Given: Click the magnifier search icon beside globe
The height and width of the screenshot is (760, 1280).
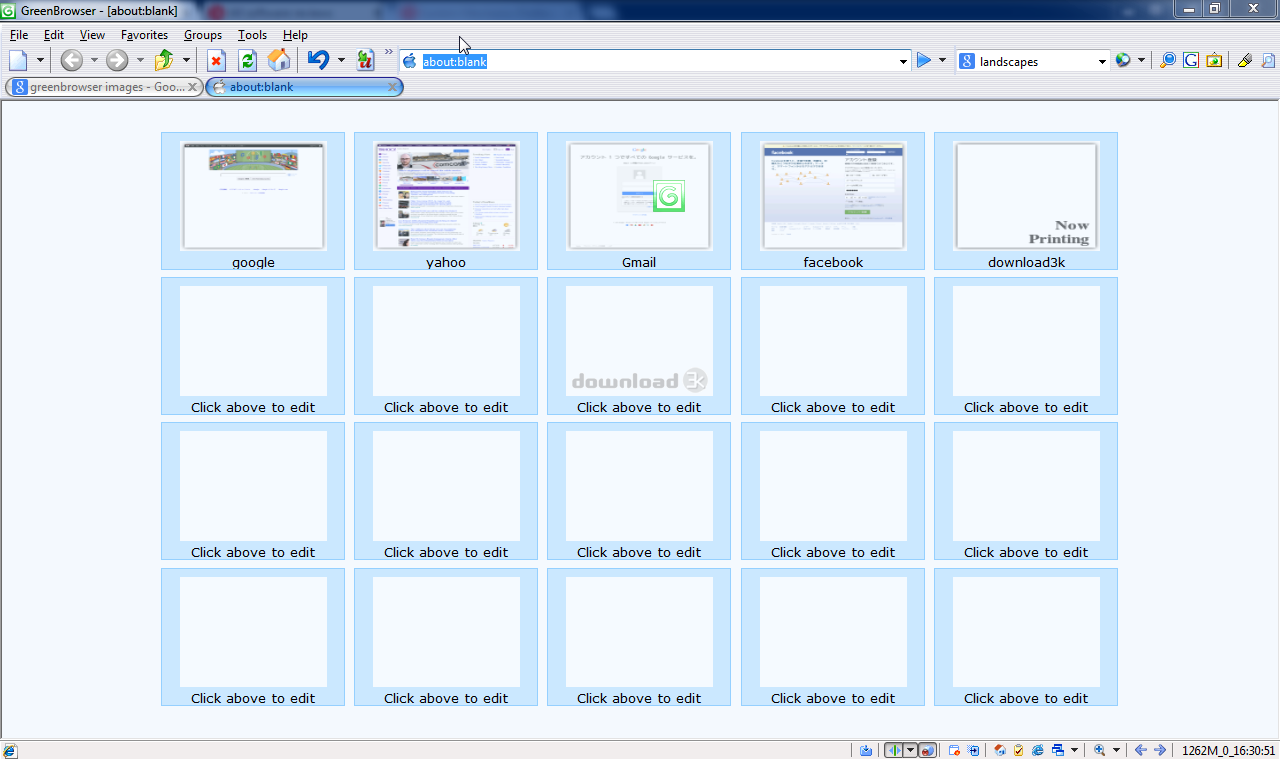Looking at the screenshot, I should coord(1167,61).
